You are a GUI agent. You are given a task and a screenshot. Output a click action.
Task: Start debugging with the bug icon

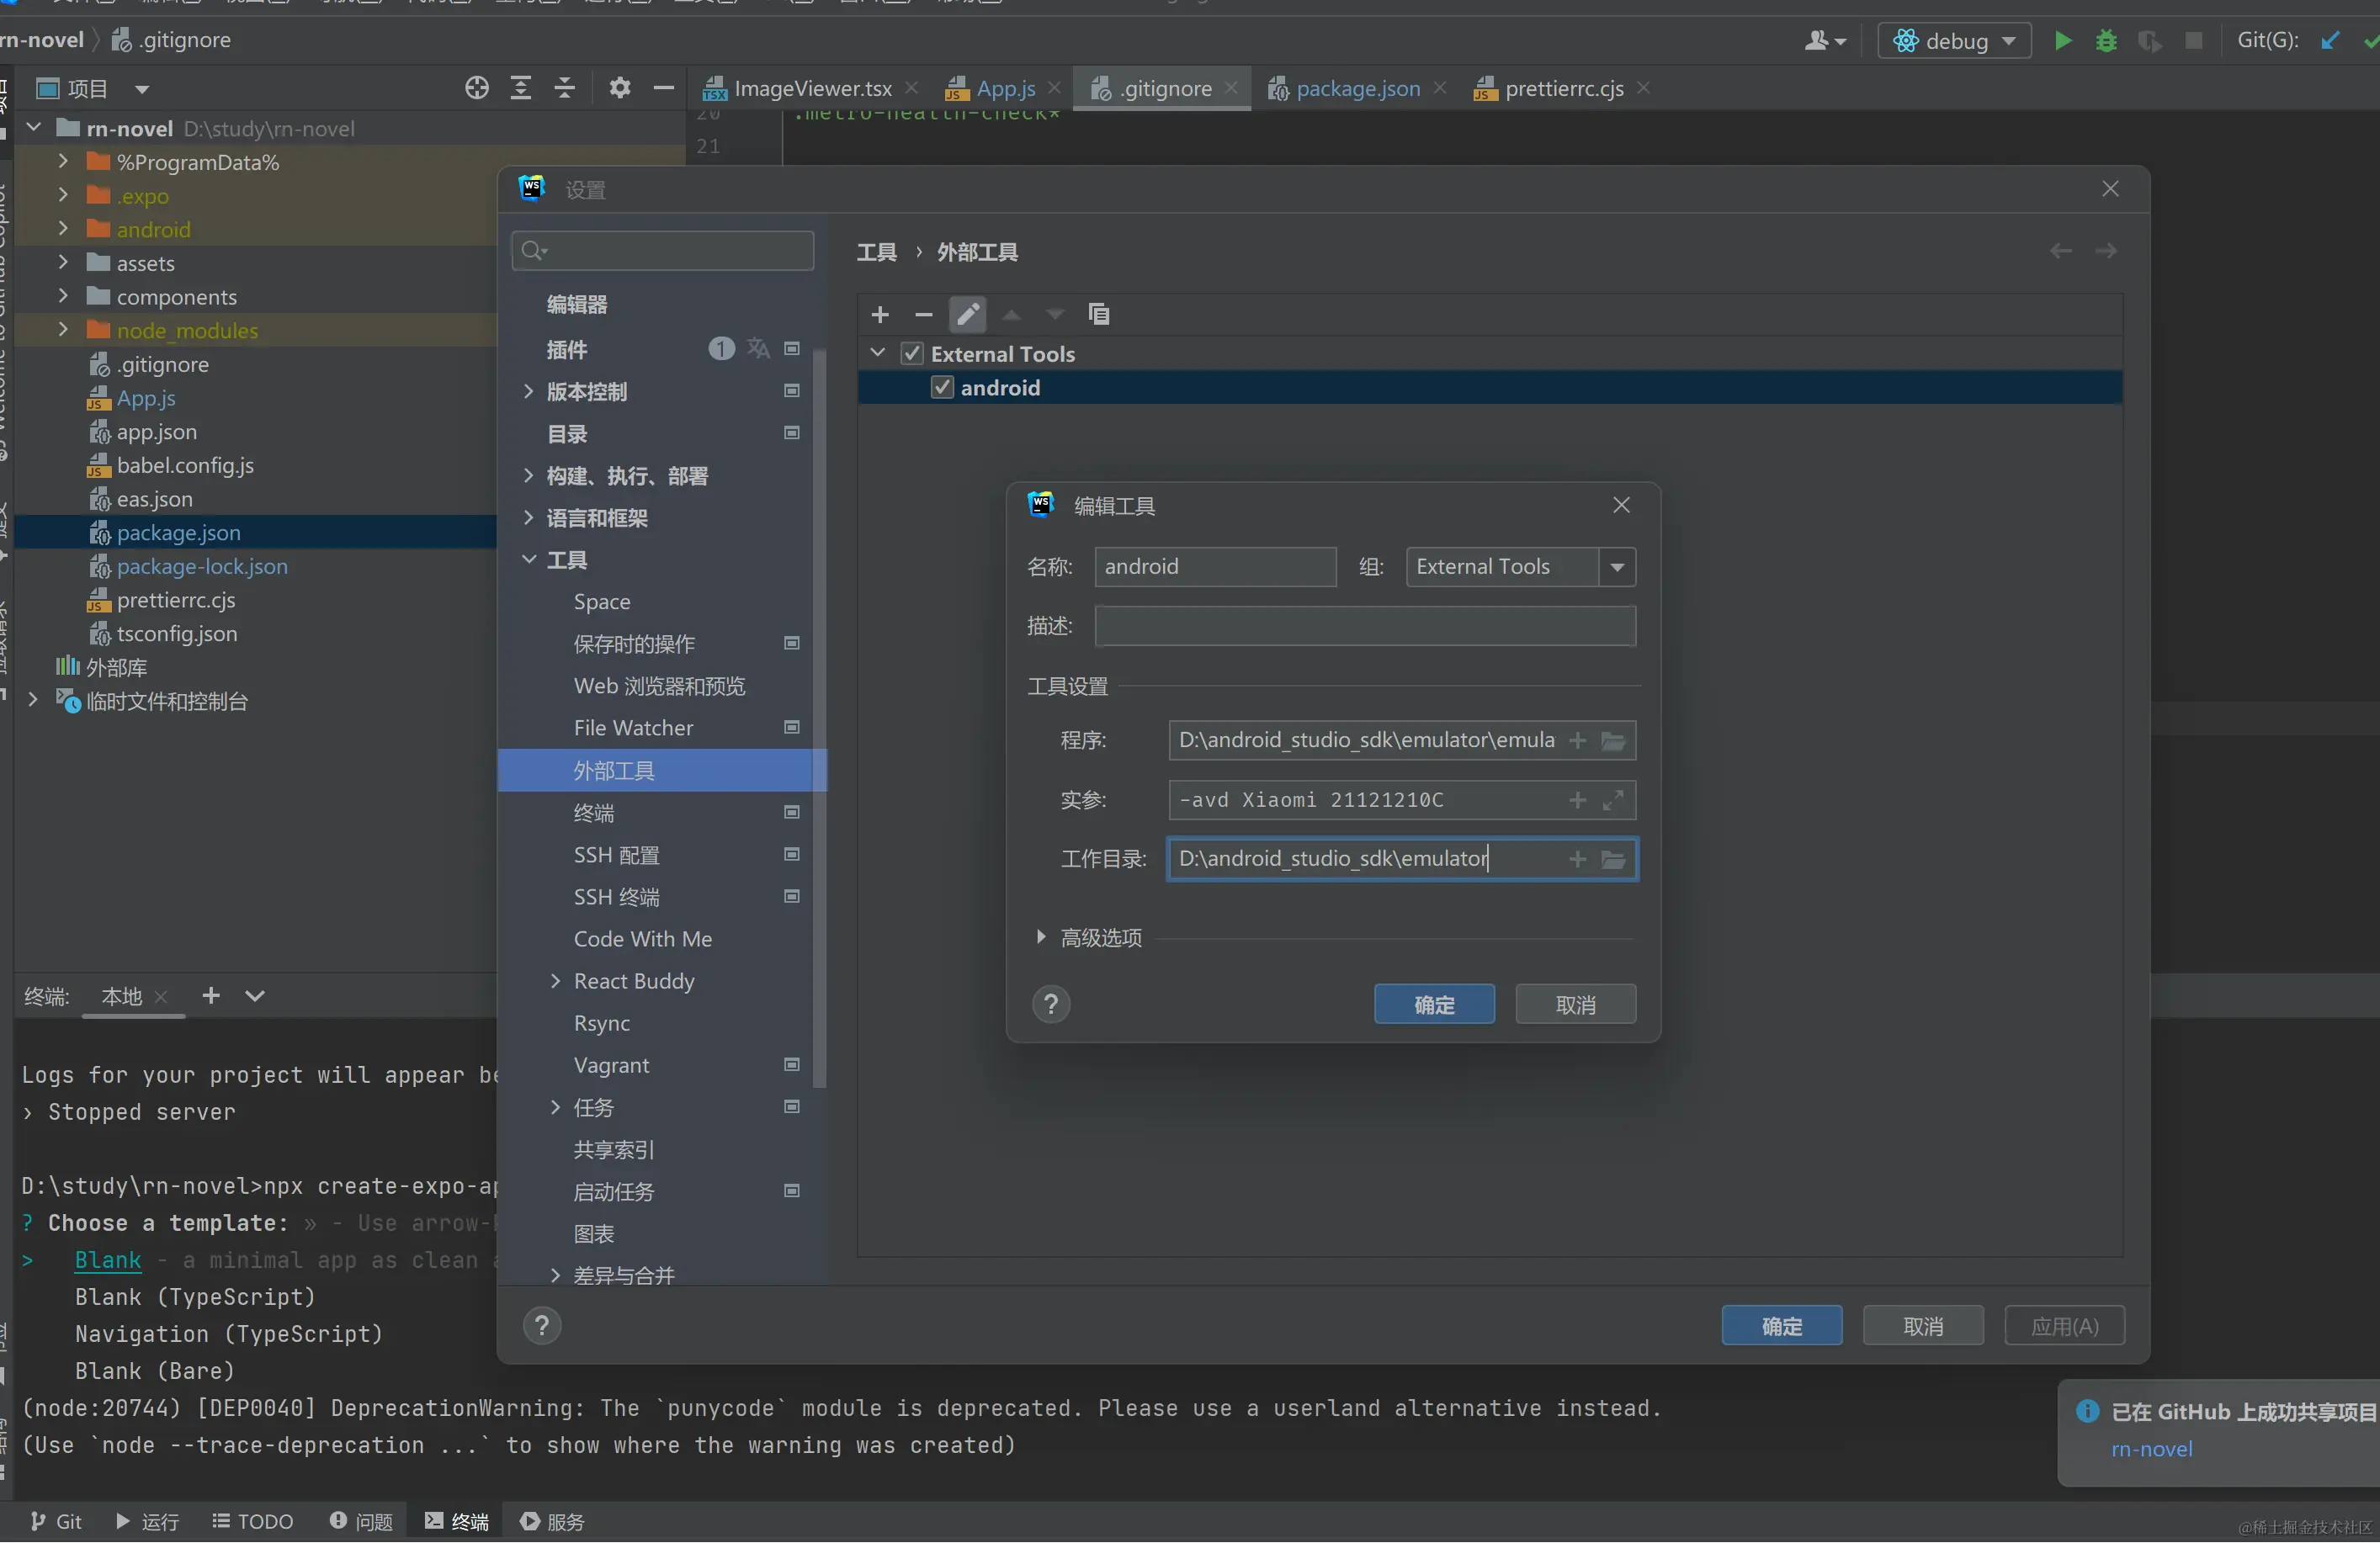coord(2106,41)
